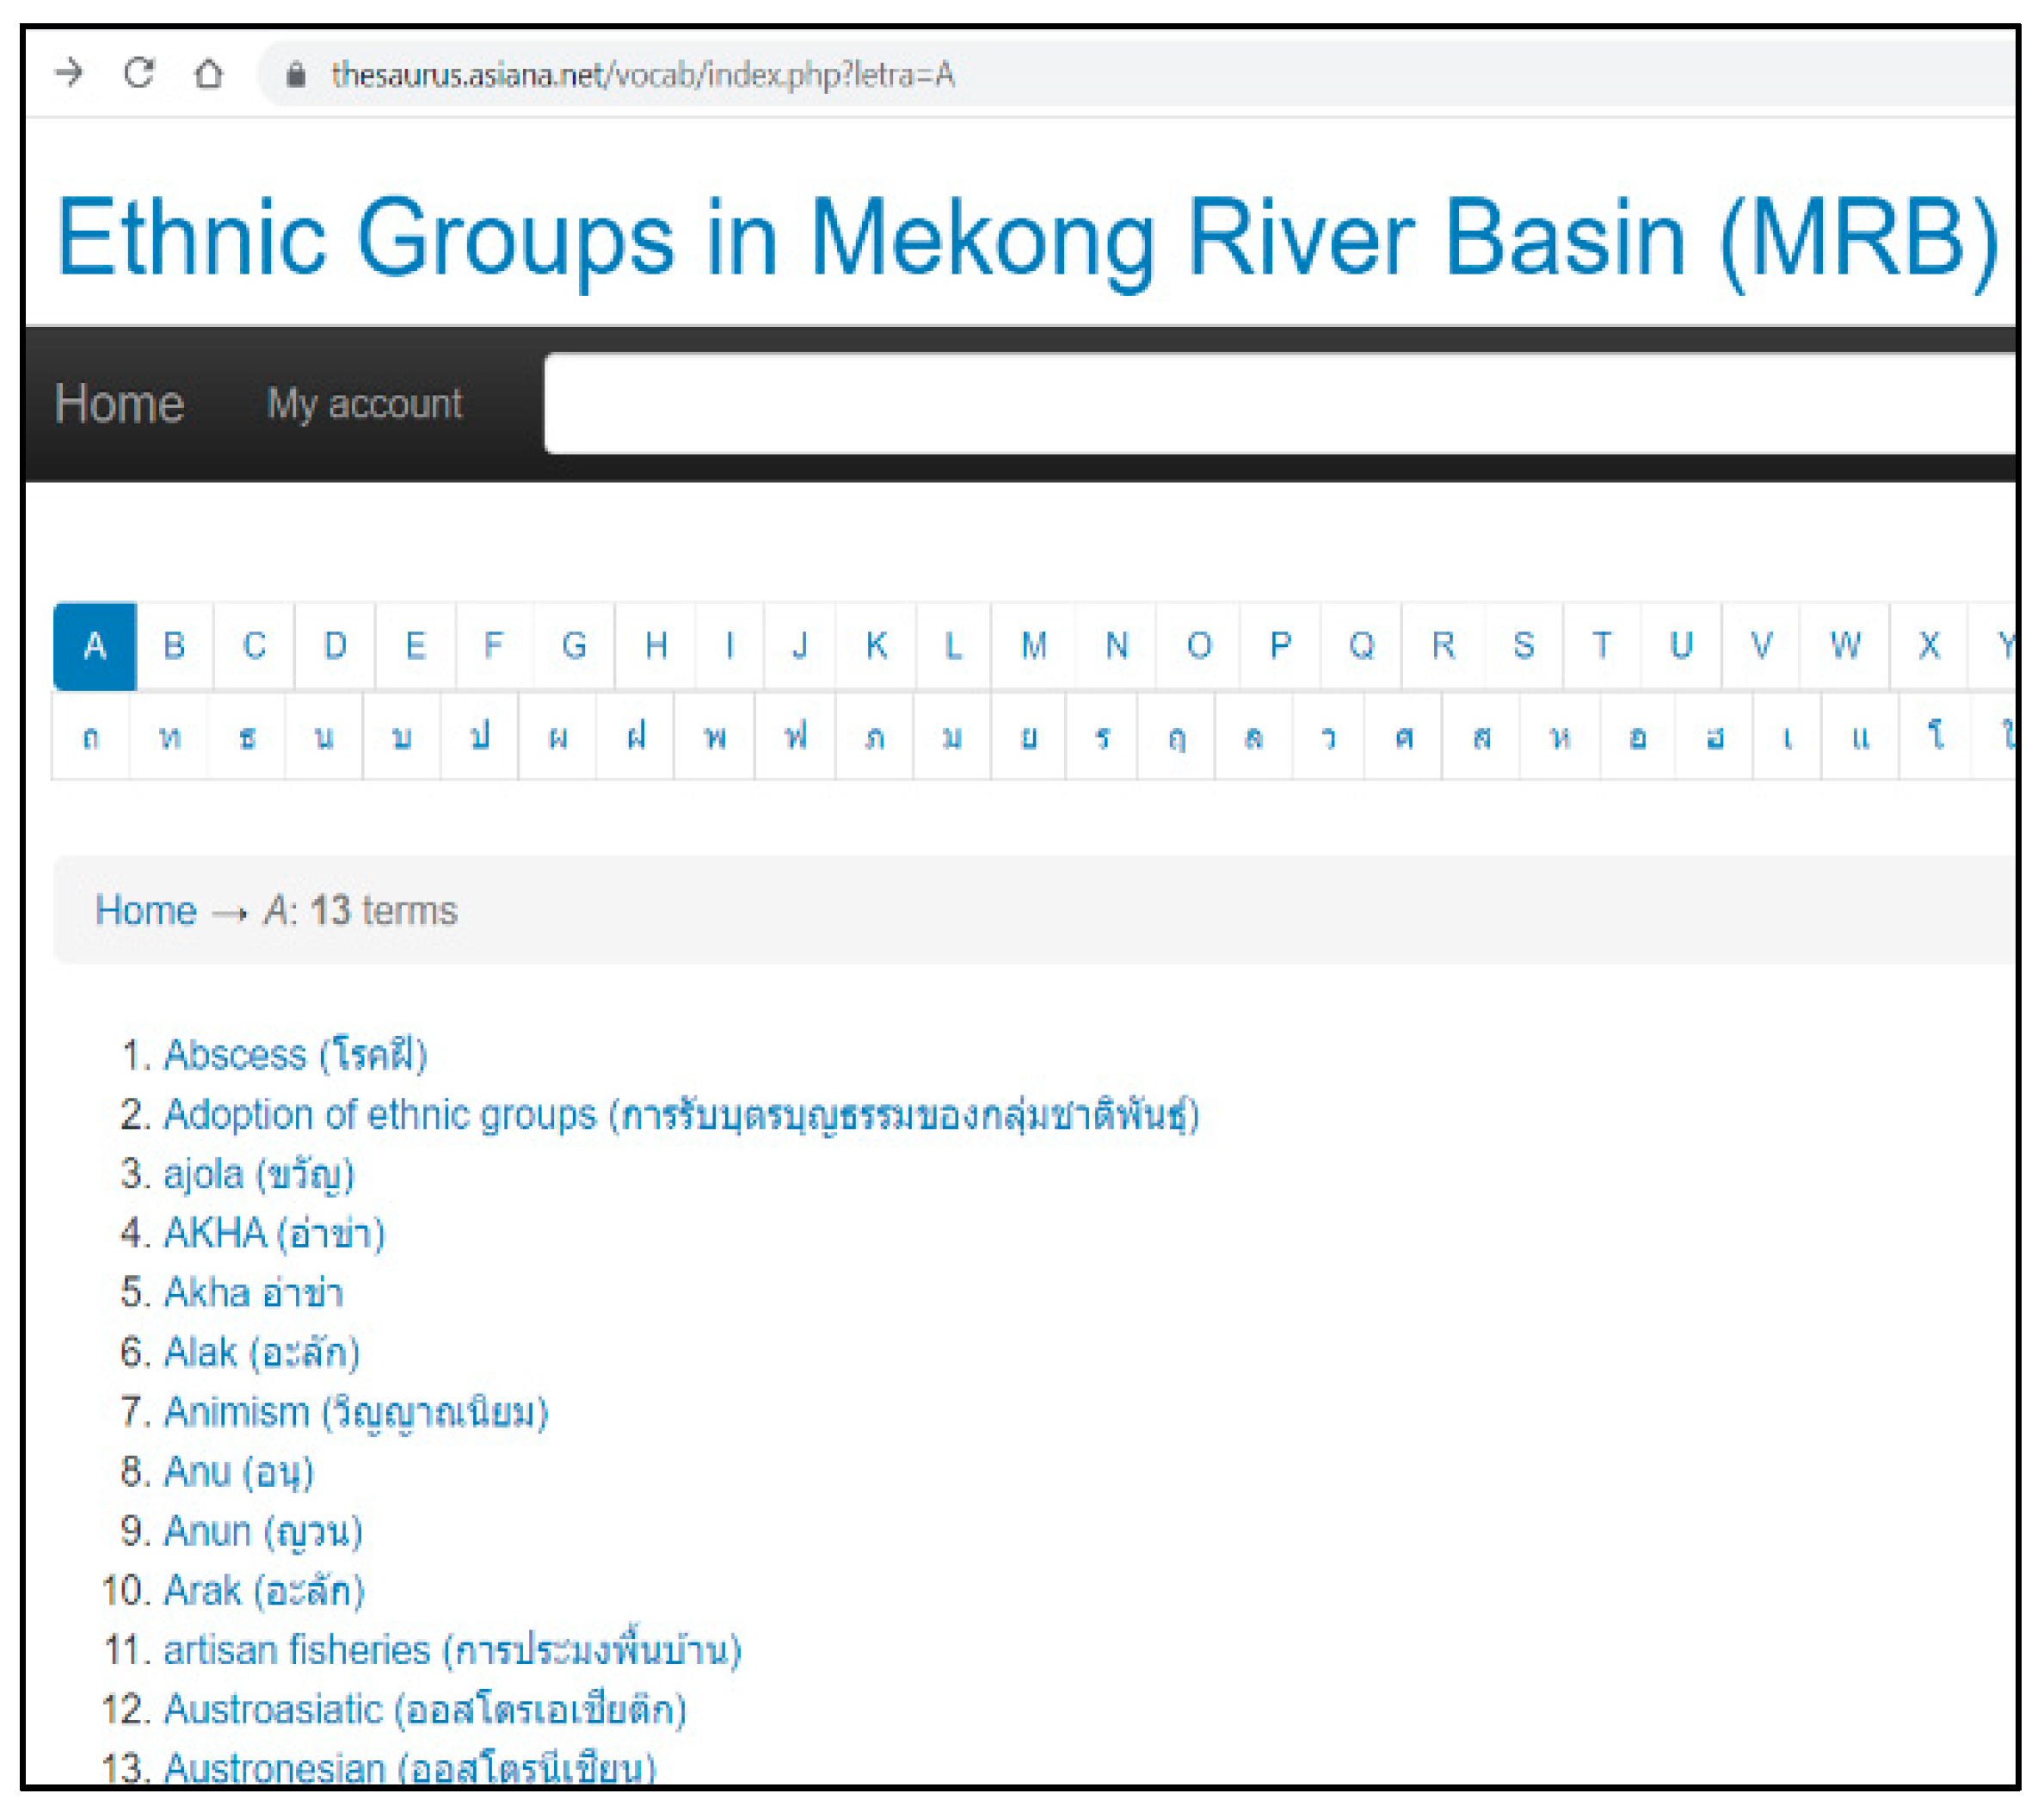Select letter W in alphabet index
The image size is (2044, 1812).
click(1845, 646)
